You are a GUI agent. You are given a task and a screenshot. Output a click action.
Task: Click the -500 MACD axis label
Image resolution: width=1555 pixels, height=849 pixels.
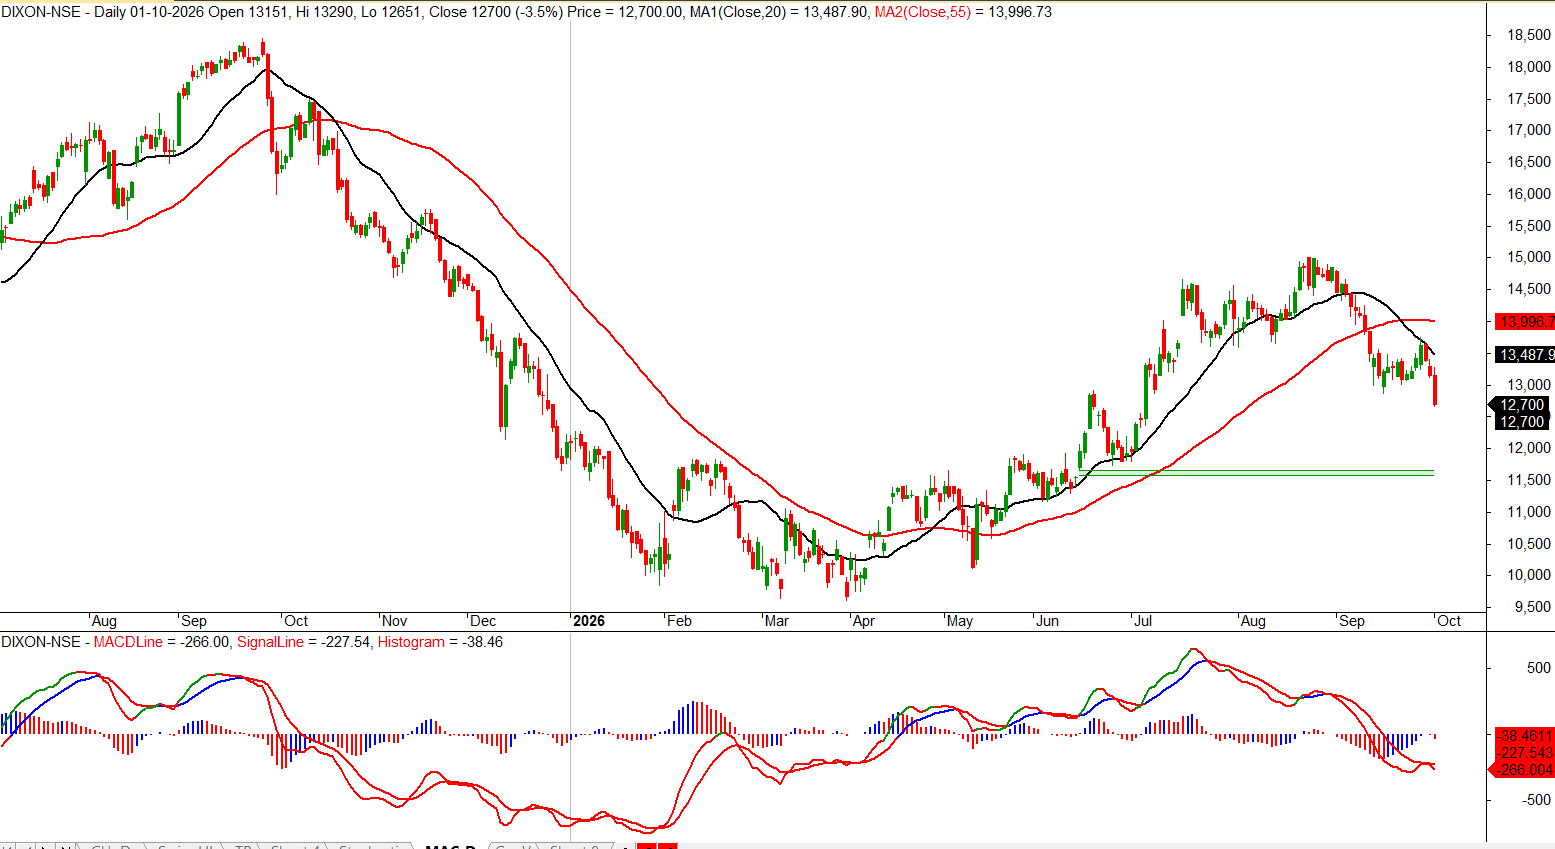click(x=1538, y=800)
